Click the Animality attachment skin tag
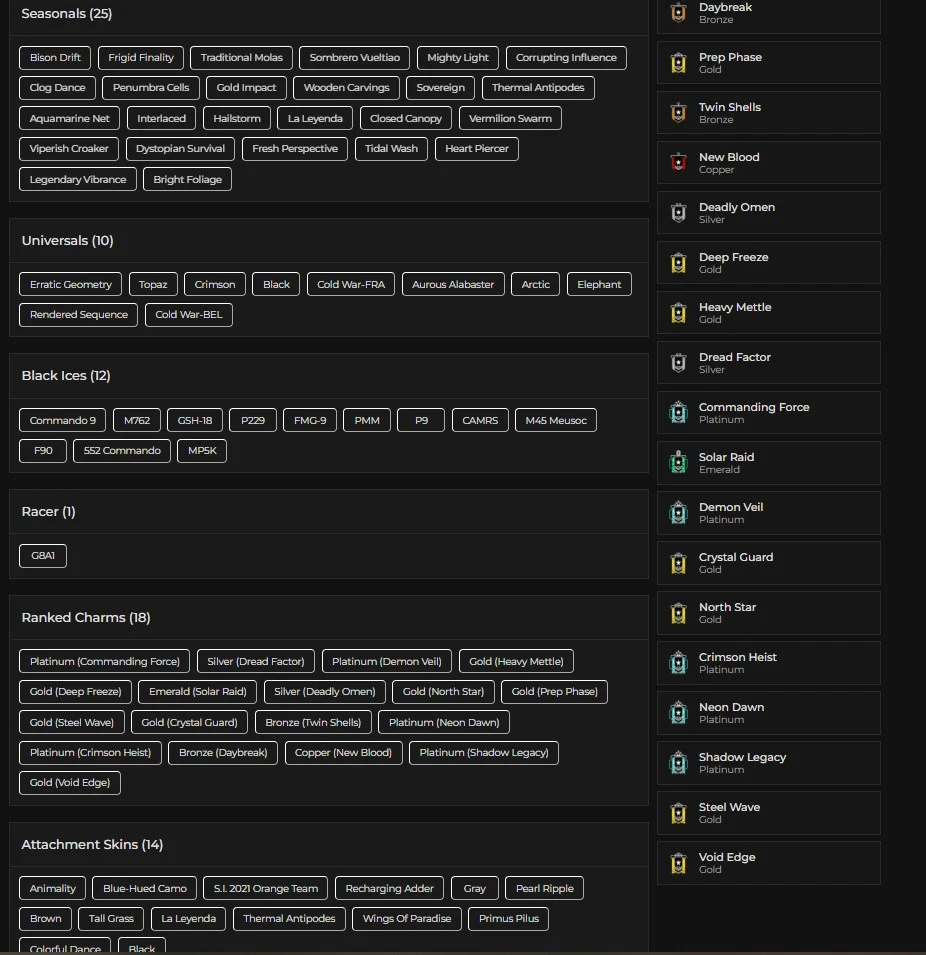926x955 pixels. (53, 888)
